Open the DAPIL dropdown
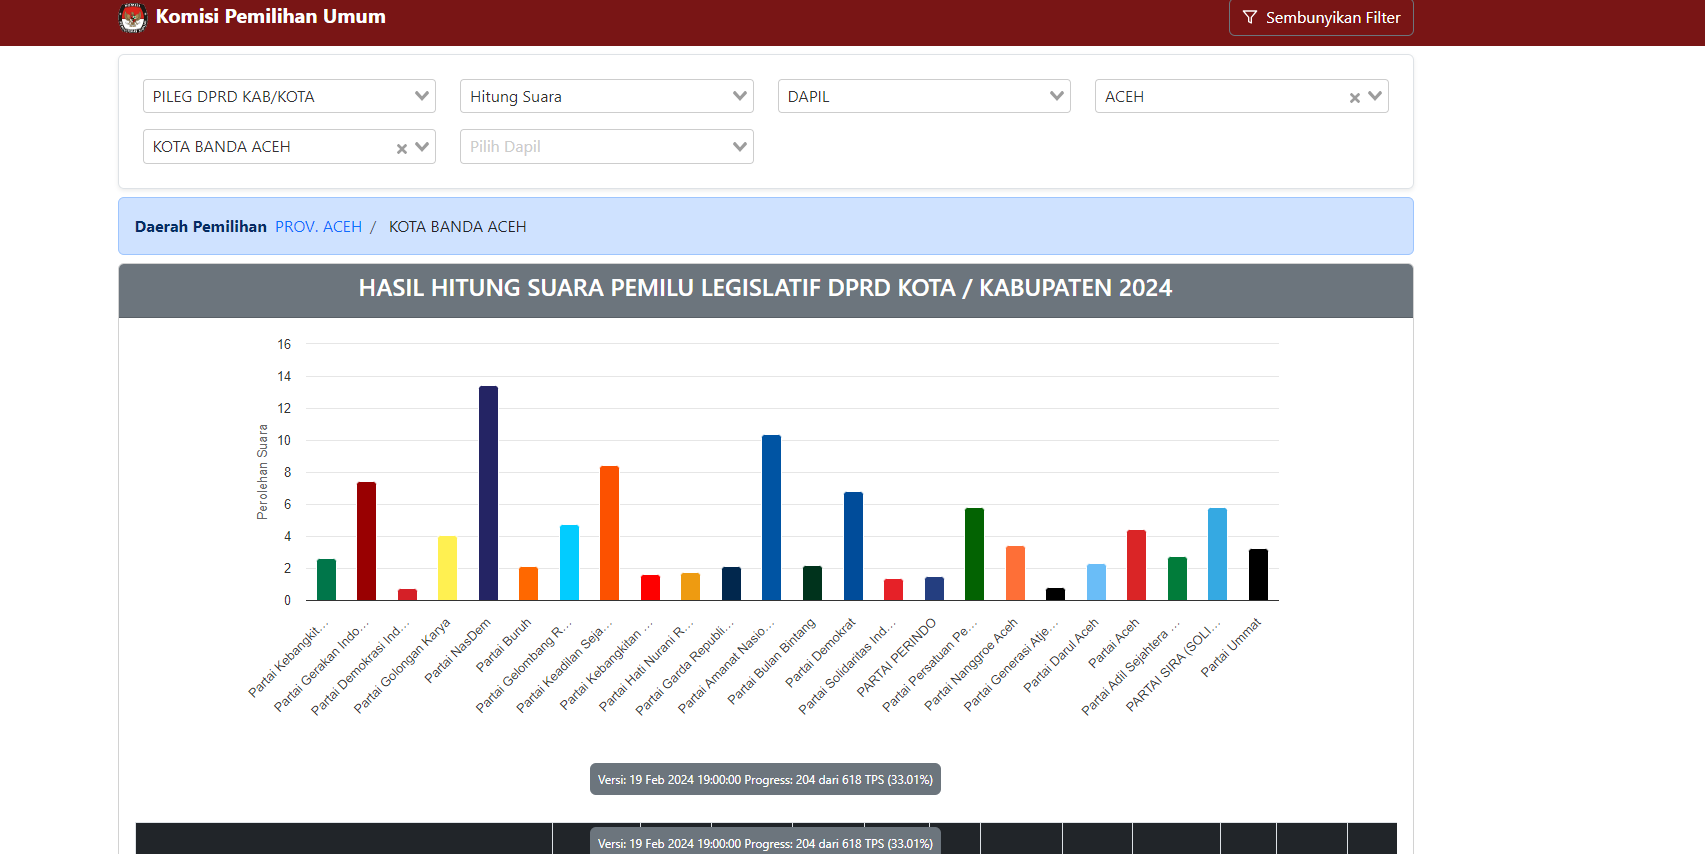 click(923, 97)
